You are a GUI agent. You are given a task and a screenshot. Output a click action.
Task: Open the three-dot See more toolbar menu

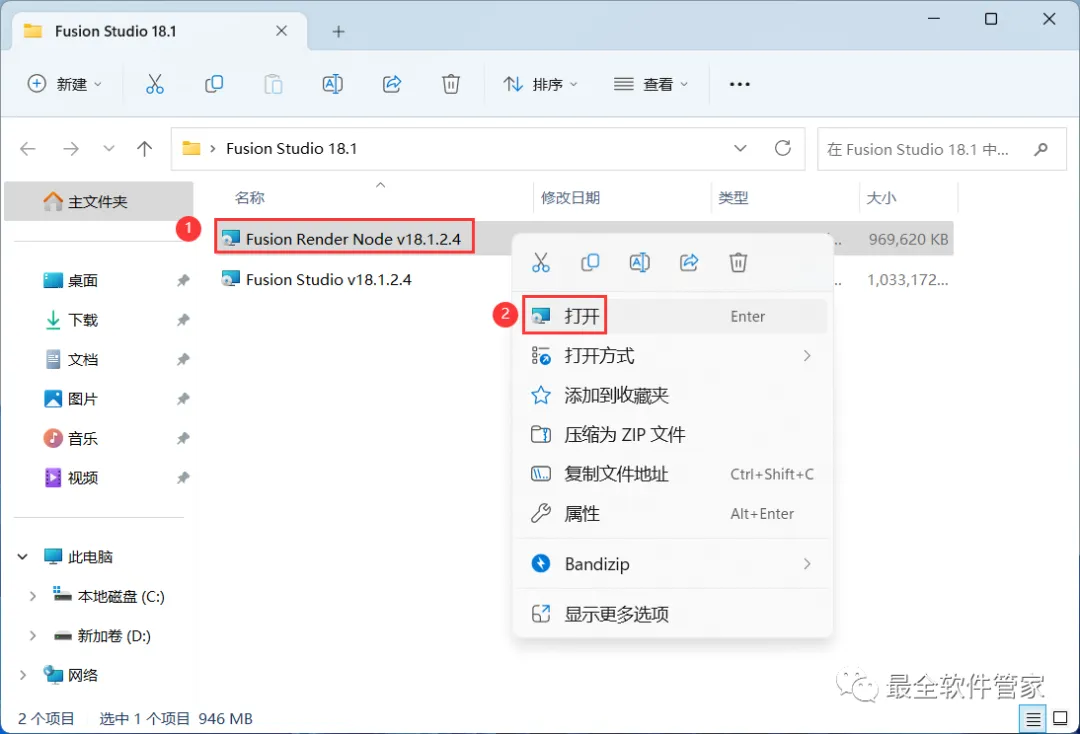(x=740, y=84)
